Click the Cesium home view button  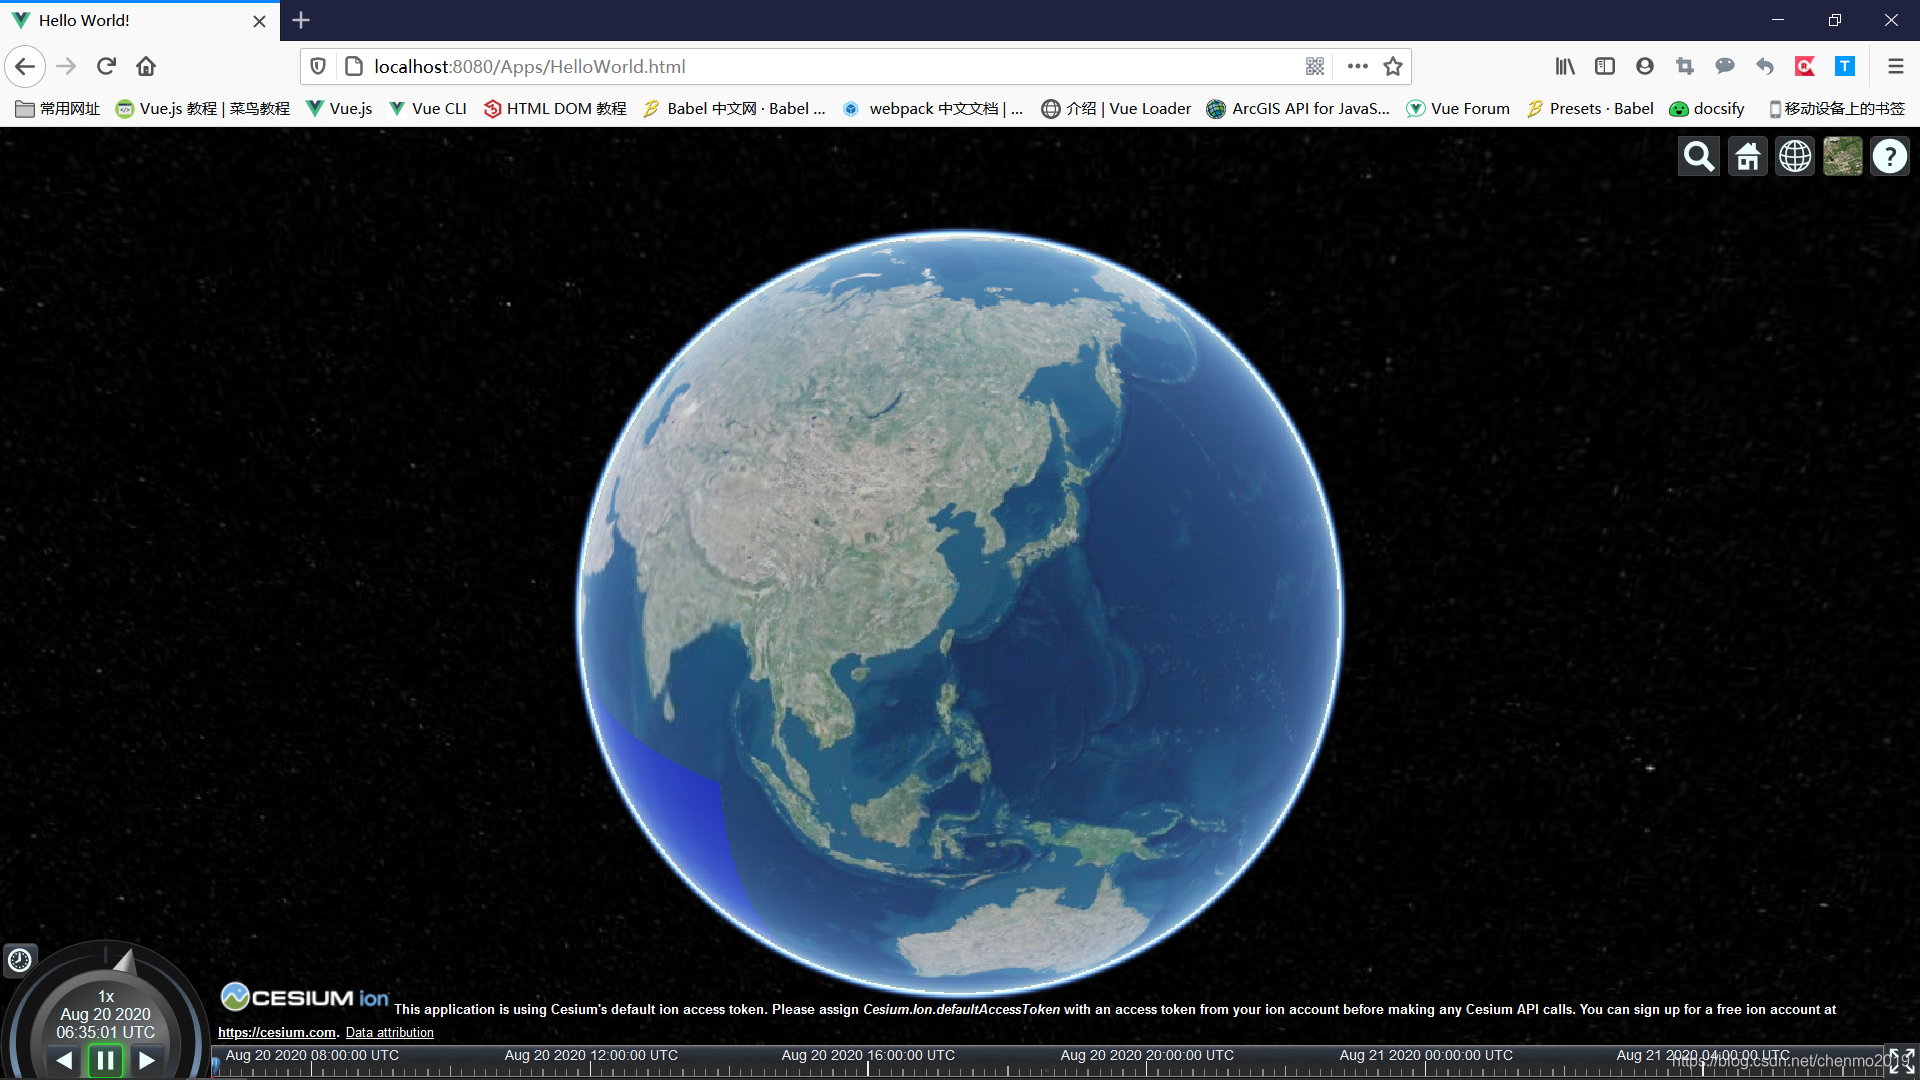(x=1747, y=157)
